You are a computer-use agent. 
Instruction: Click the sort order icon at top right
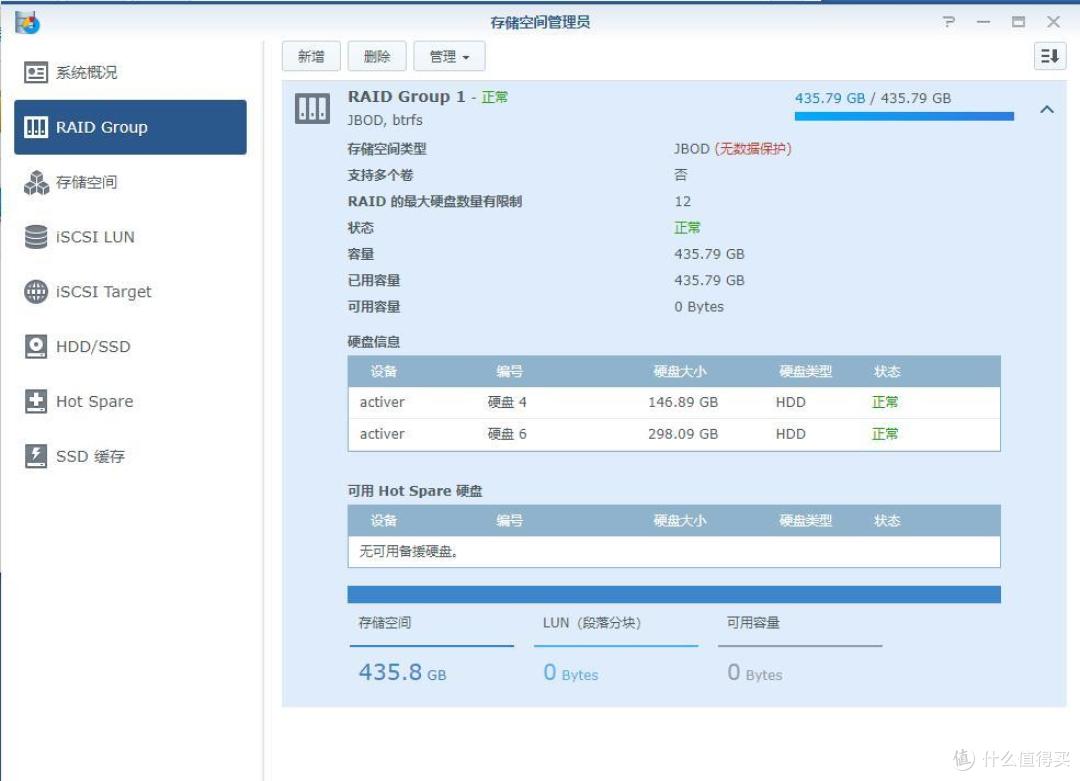[x=1050, y=56]
